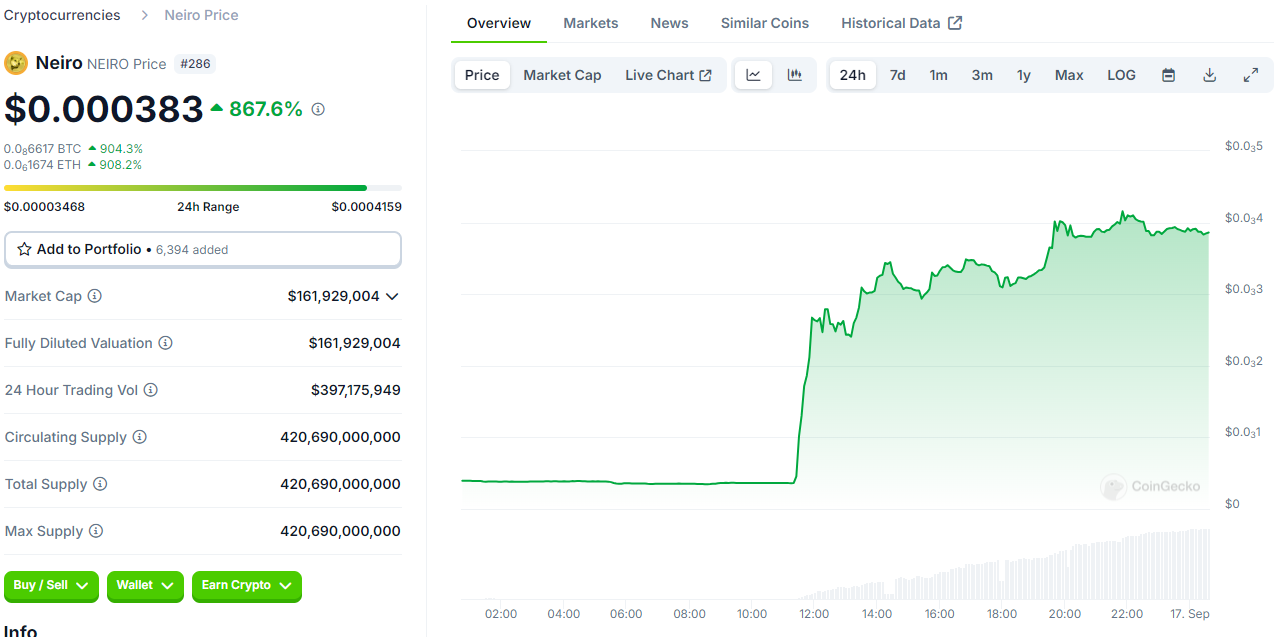This screenshot has width=1282, height=637.
Task: Click the $0.000383 price value
Action: (x=104, y=109)
